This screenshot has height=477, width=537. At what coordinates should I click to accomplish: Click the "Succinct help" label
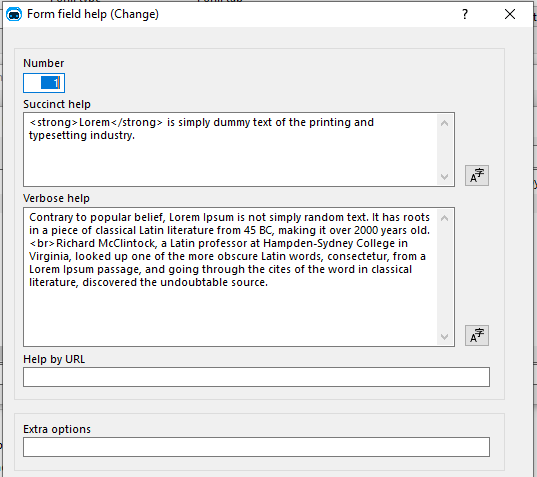click(57, 104)
